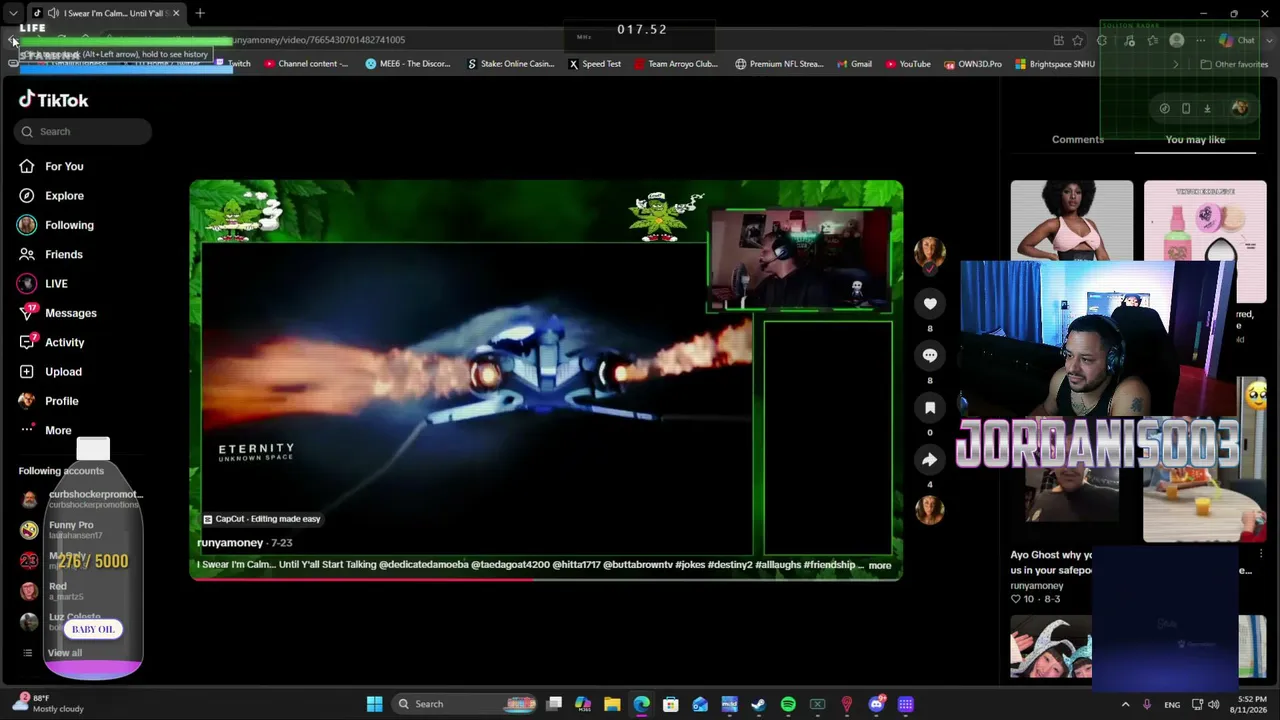Open the taskbar clock and date
Screen dimensions: 1280x720
1251,704
